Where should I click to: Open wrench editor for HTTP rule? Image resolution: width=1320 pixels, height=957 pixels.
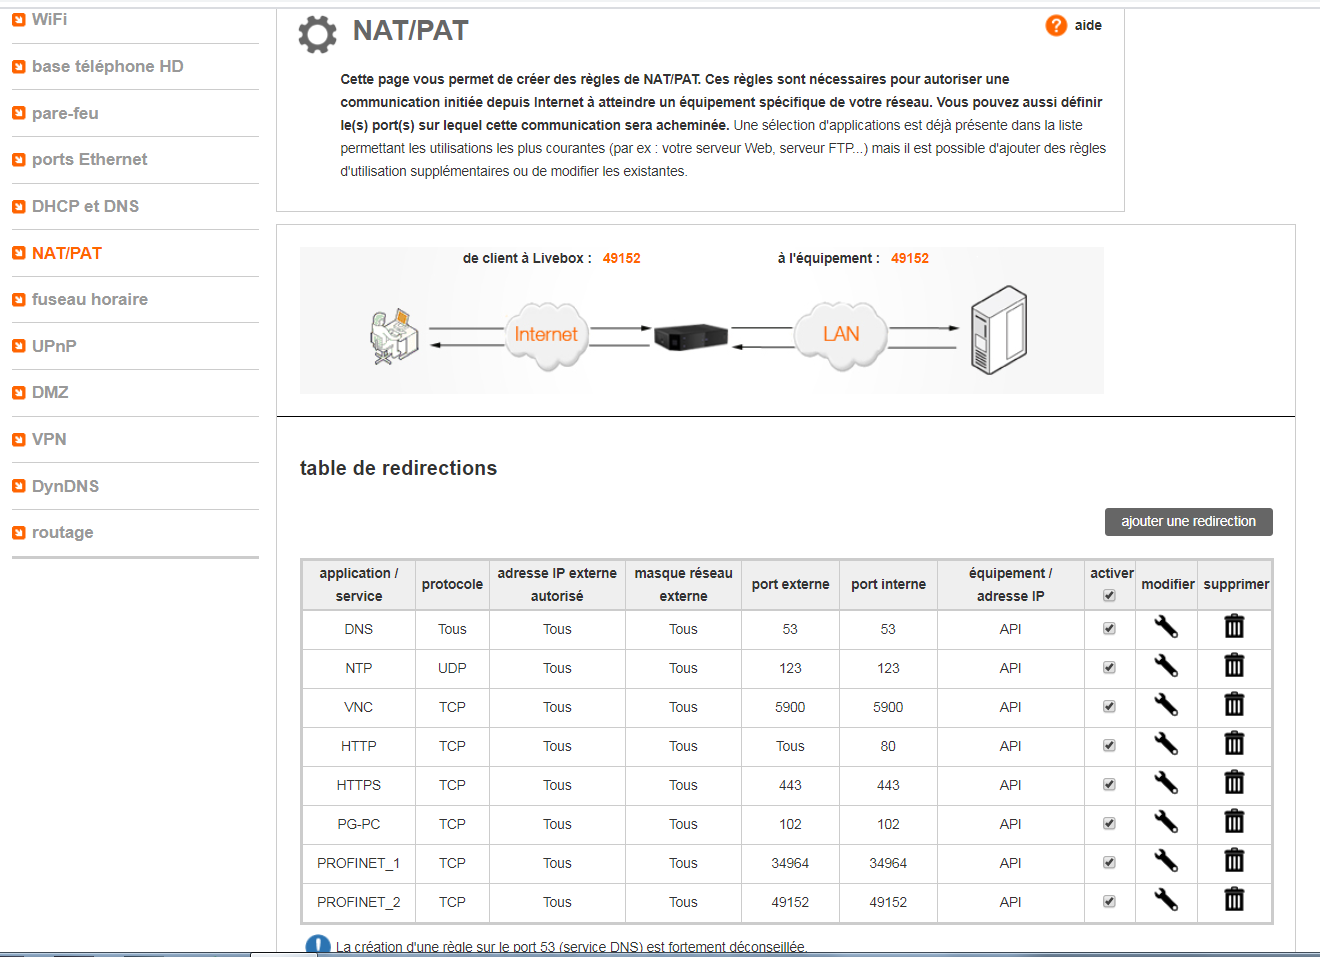1166,745
